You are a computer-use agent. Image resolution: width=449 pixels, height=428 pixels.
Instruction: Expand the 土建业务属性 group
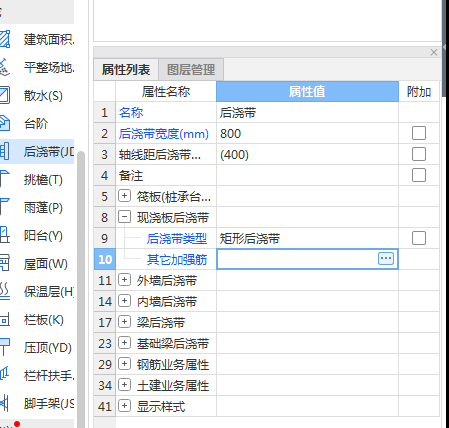[124, 385]
